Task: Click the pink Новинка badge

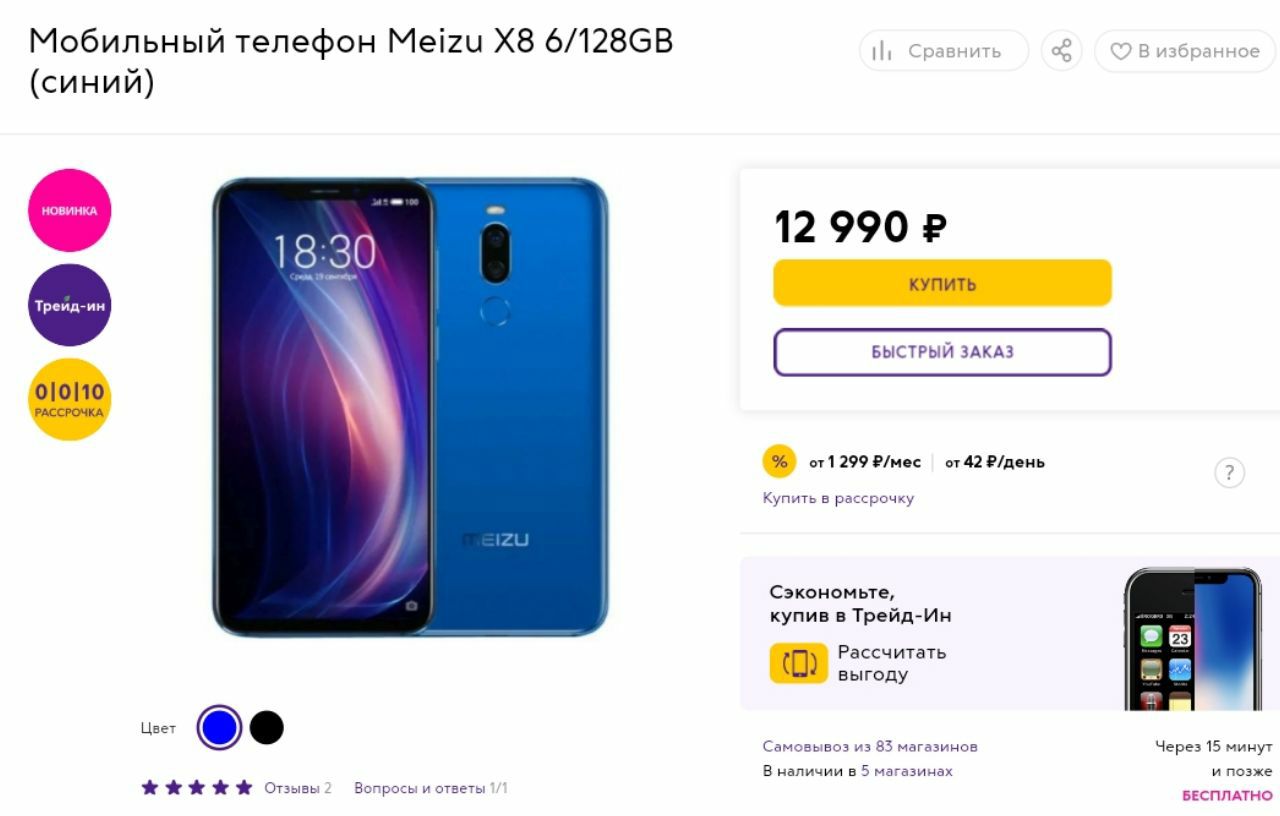Action: tap(69, 210)
